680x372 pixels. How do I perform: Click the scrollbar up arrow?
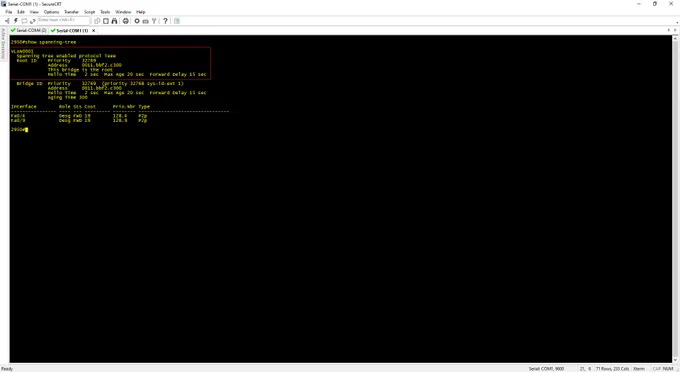coord(675,39)
